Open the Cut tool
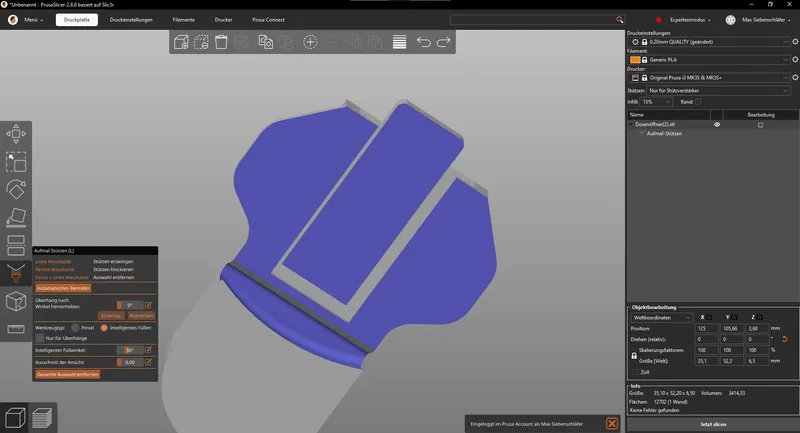Viewport: 800px width, 433px height. [16, 245]
